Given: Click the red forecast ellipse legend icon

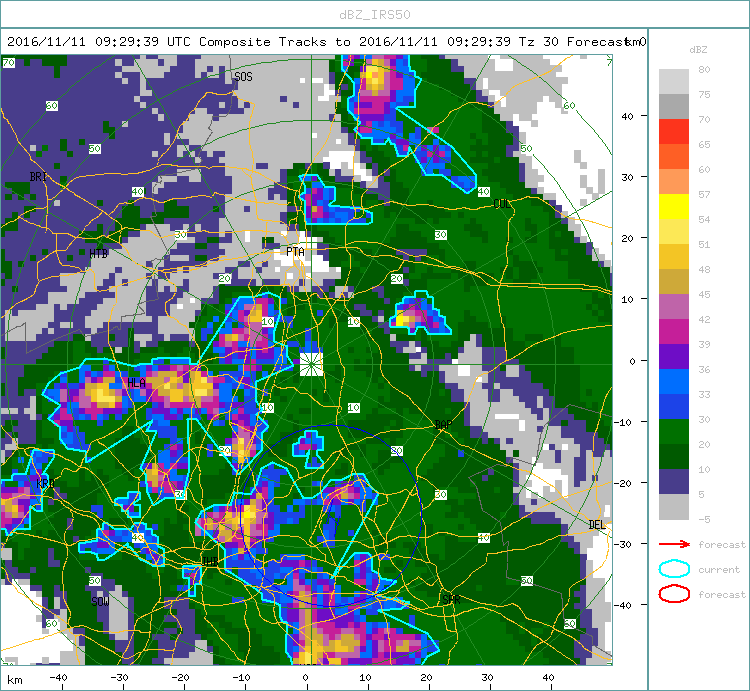Looking at the screenshot, I should click(674, 594).
